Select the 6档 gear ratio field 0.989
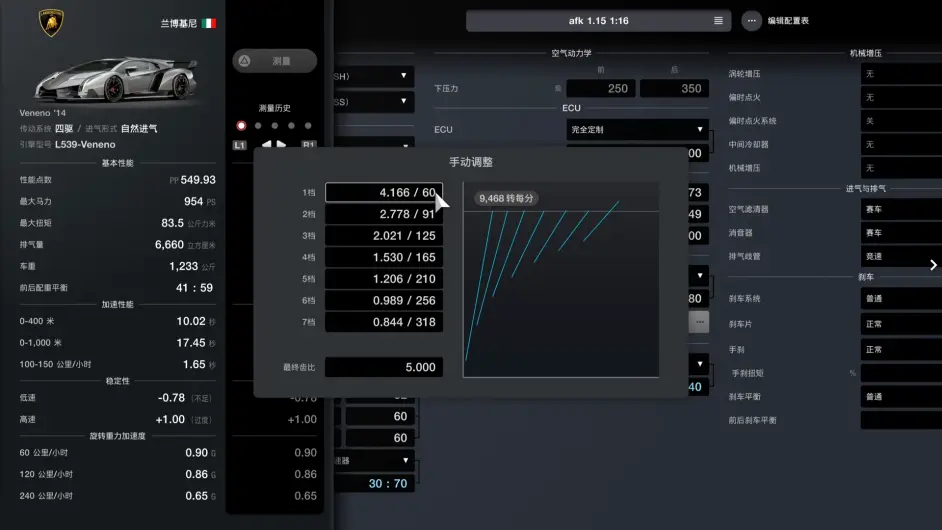 [x=384, y=300]
